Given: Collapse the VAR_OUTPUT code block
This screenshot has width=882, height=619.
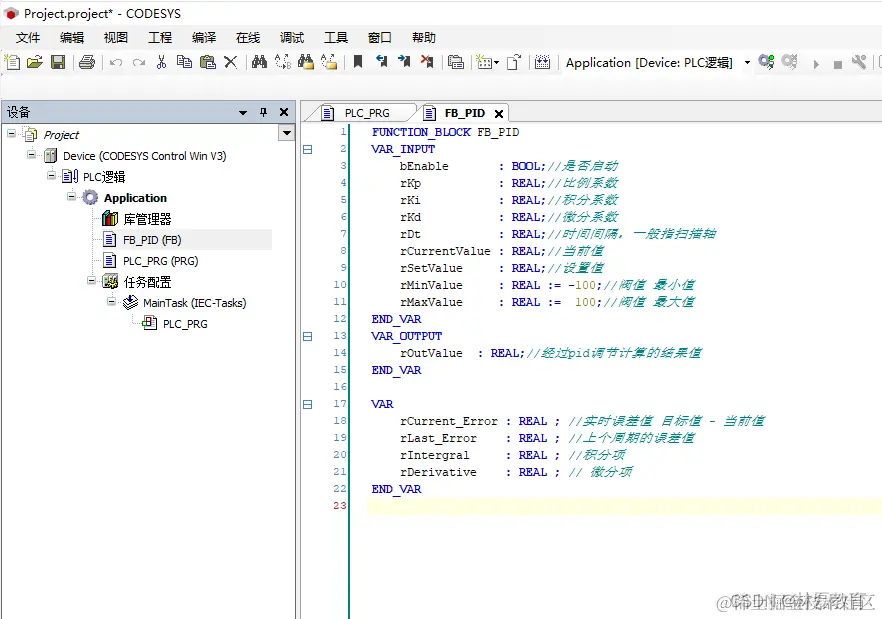Looking at the screenshot, I should [x=308, y=337].
